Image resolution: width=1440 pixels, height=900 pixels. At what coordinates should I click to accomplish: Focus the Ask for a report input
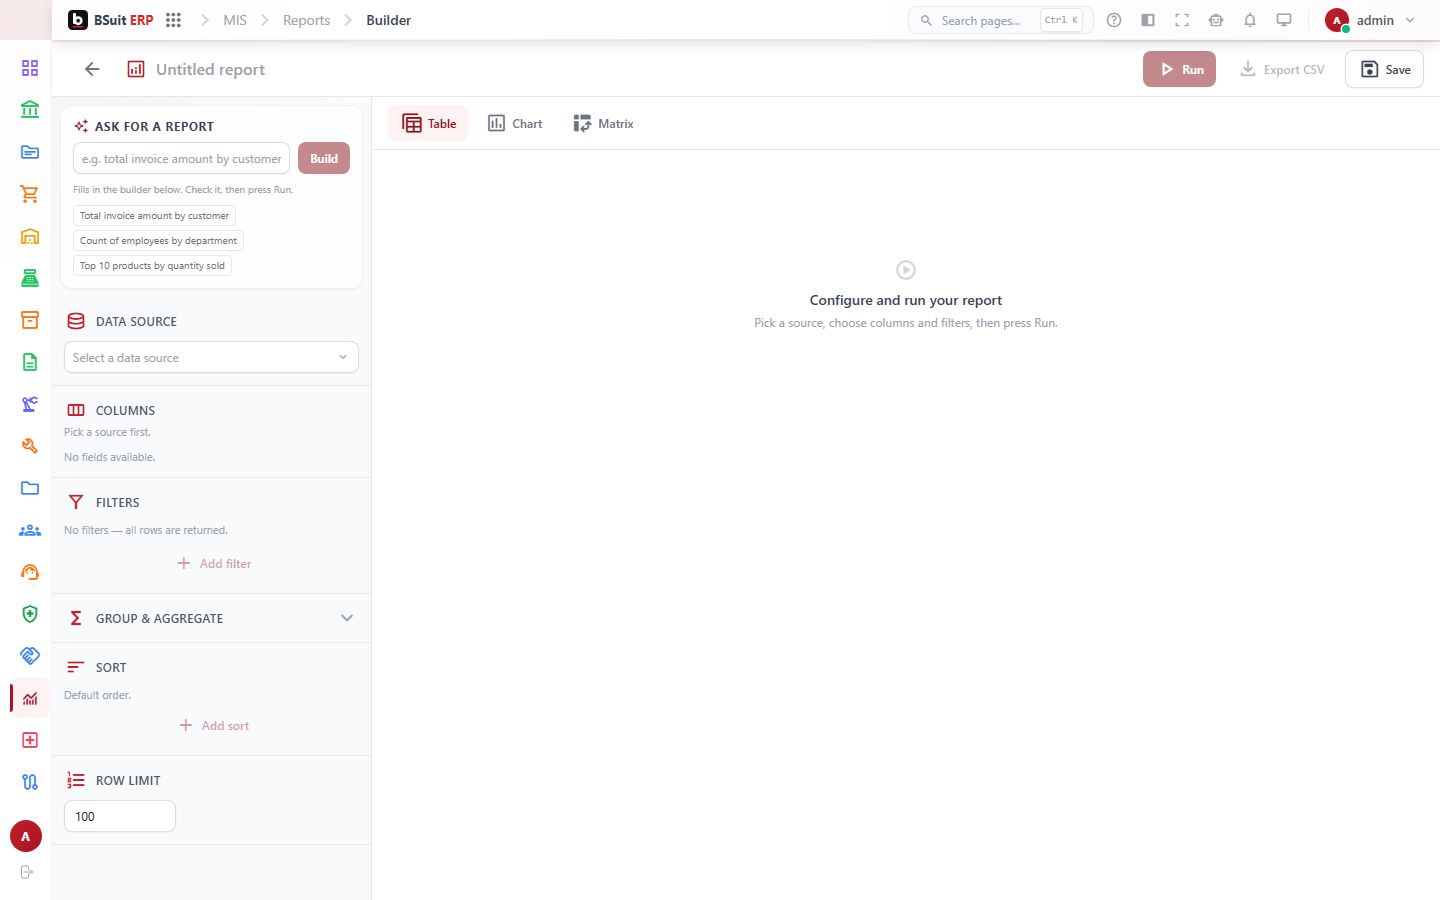pos(181,158)
